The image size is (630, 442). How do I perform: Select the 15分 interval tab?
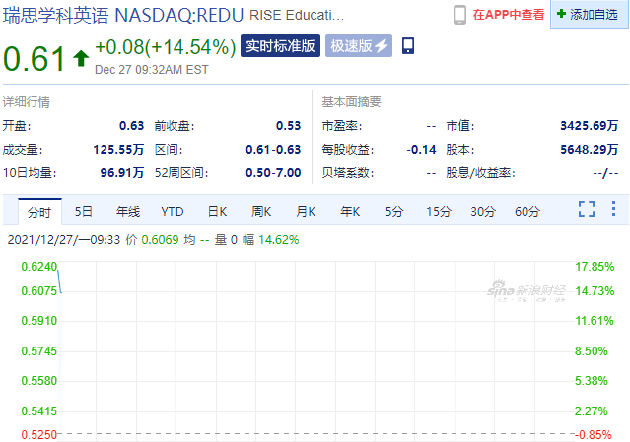[439, 211]
